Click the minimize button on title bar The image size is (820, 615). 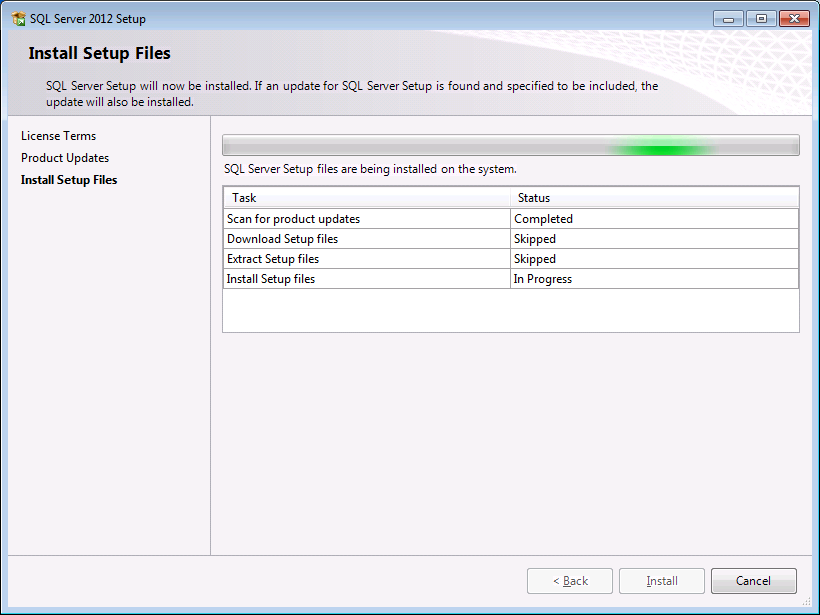click(x=726, y=18)
